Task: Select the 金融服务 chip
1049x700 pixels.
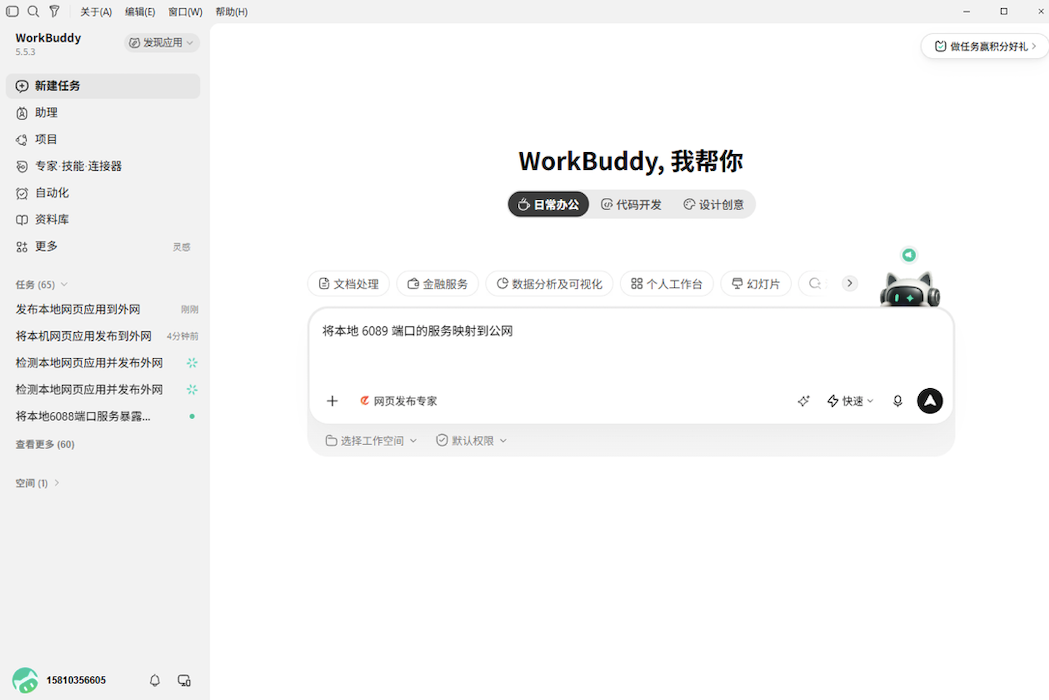Action: [438, 284]
